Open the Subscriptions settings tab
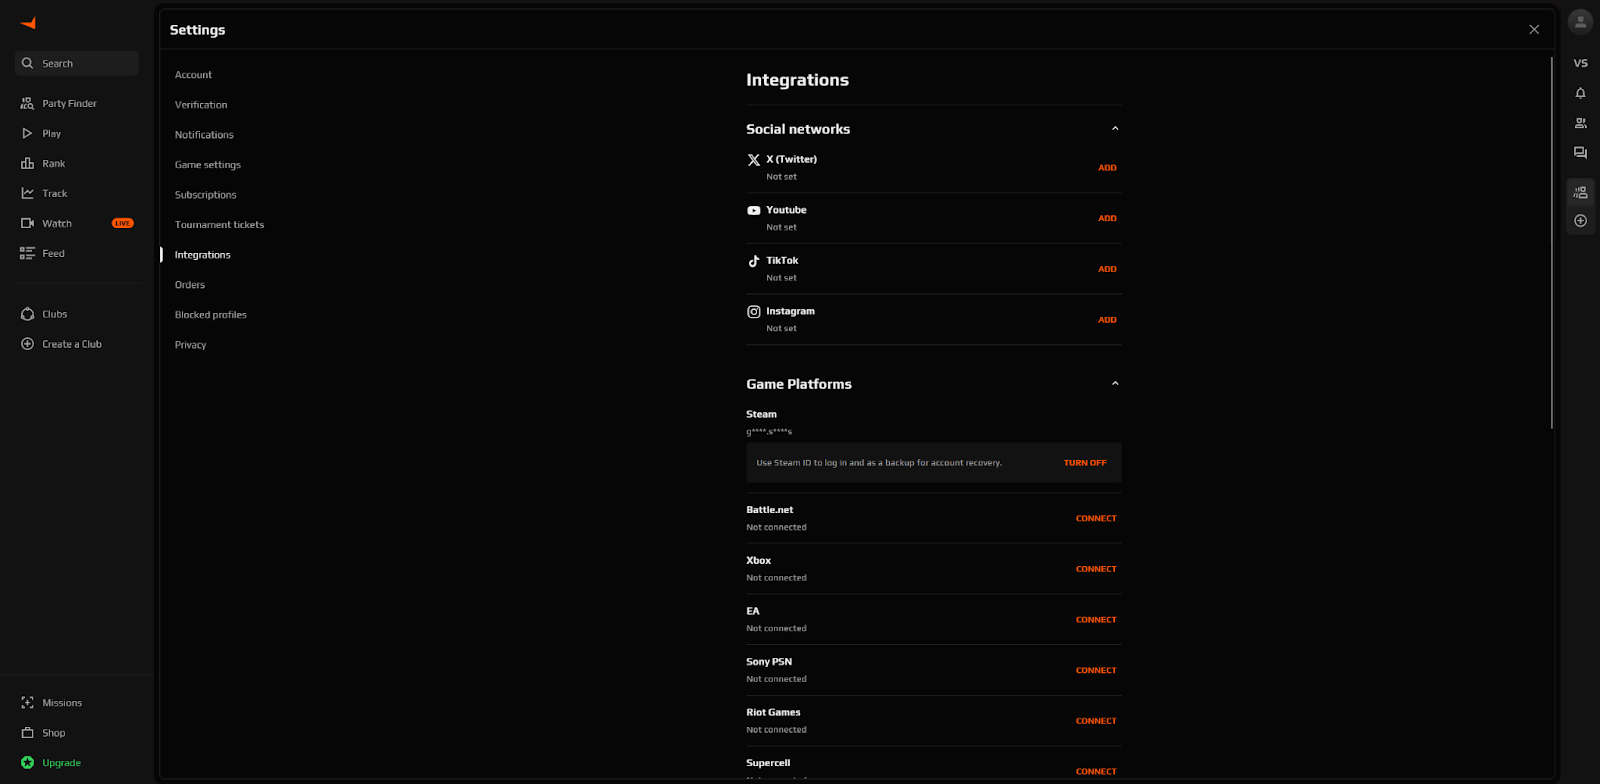Viewport: 1600px width, 784px height. click(x=205, y=195)
